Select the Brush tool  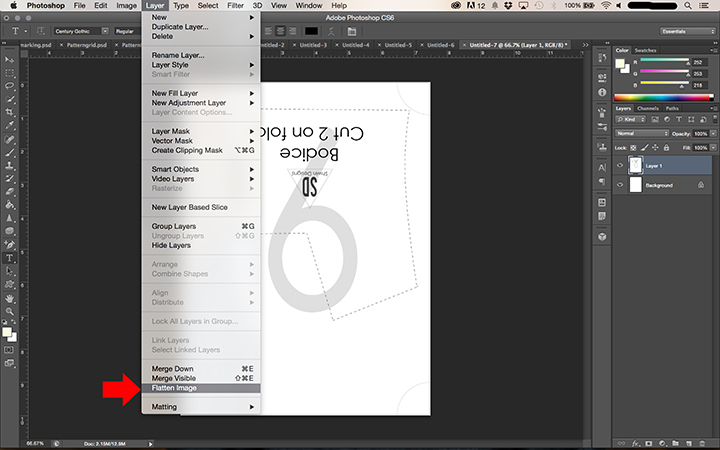click(9, 152)
